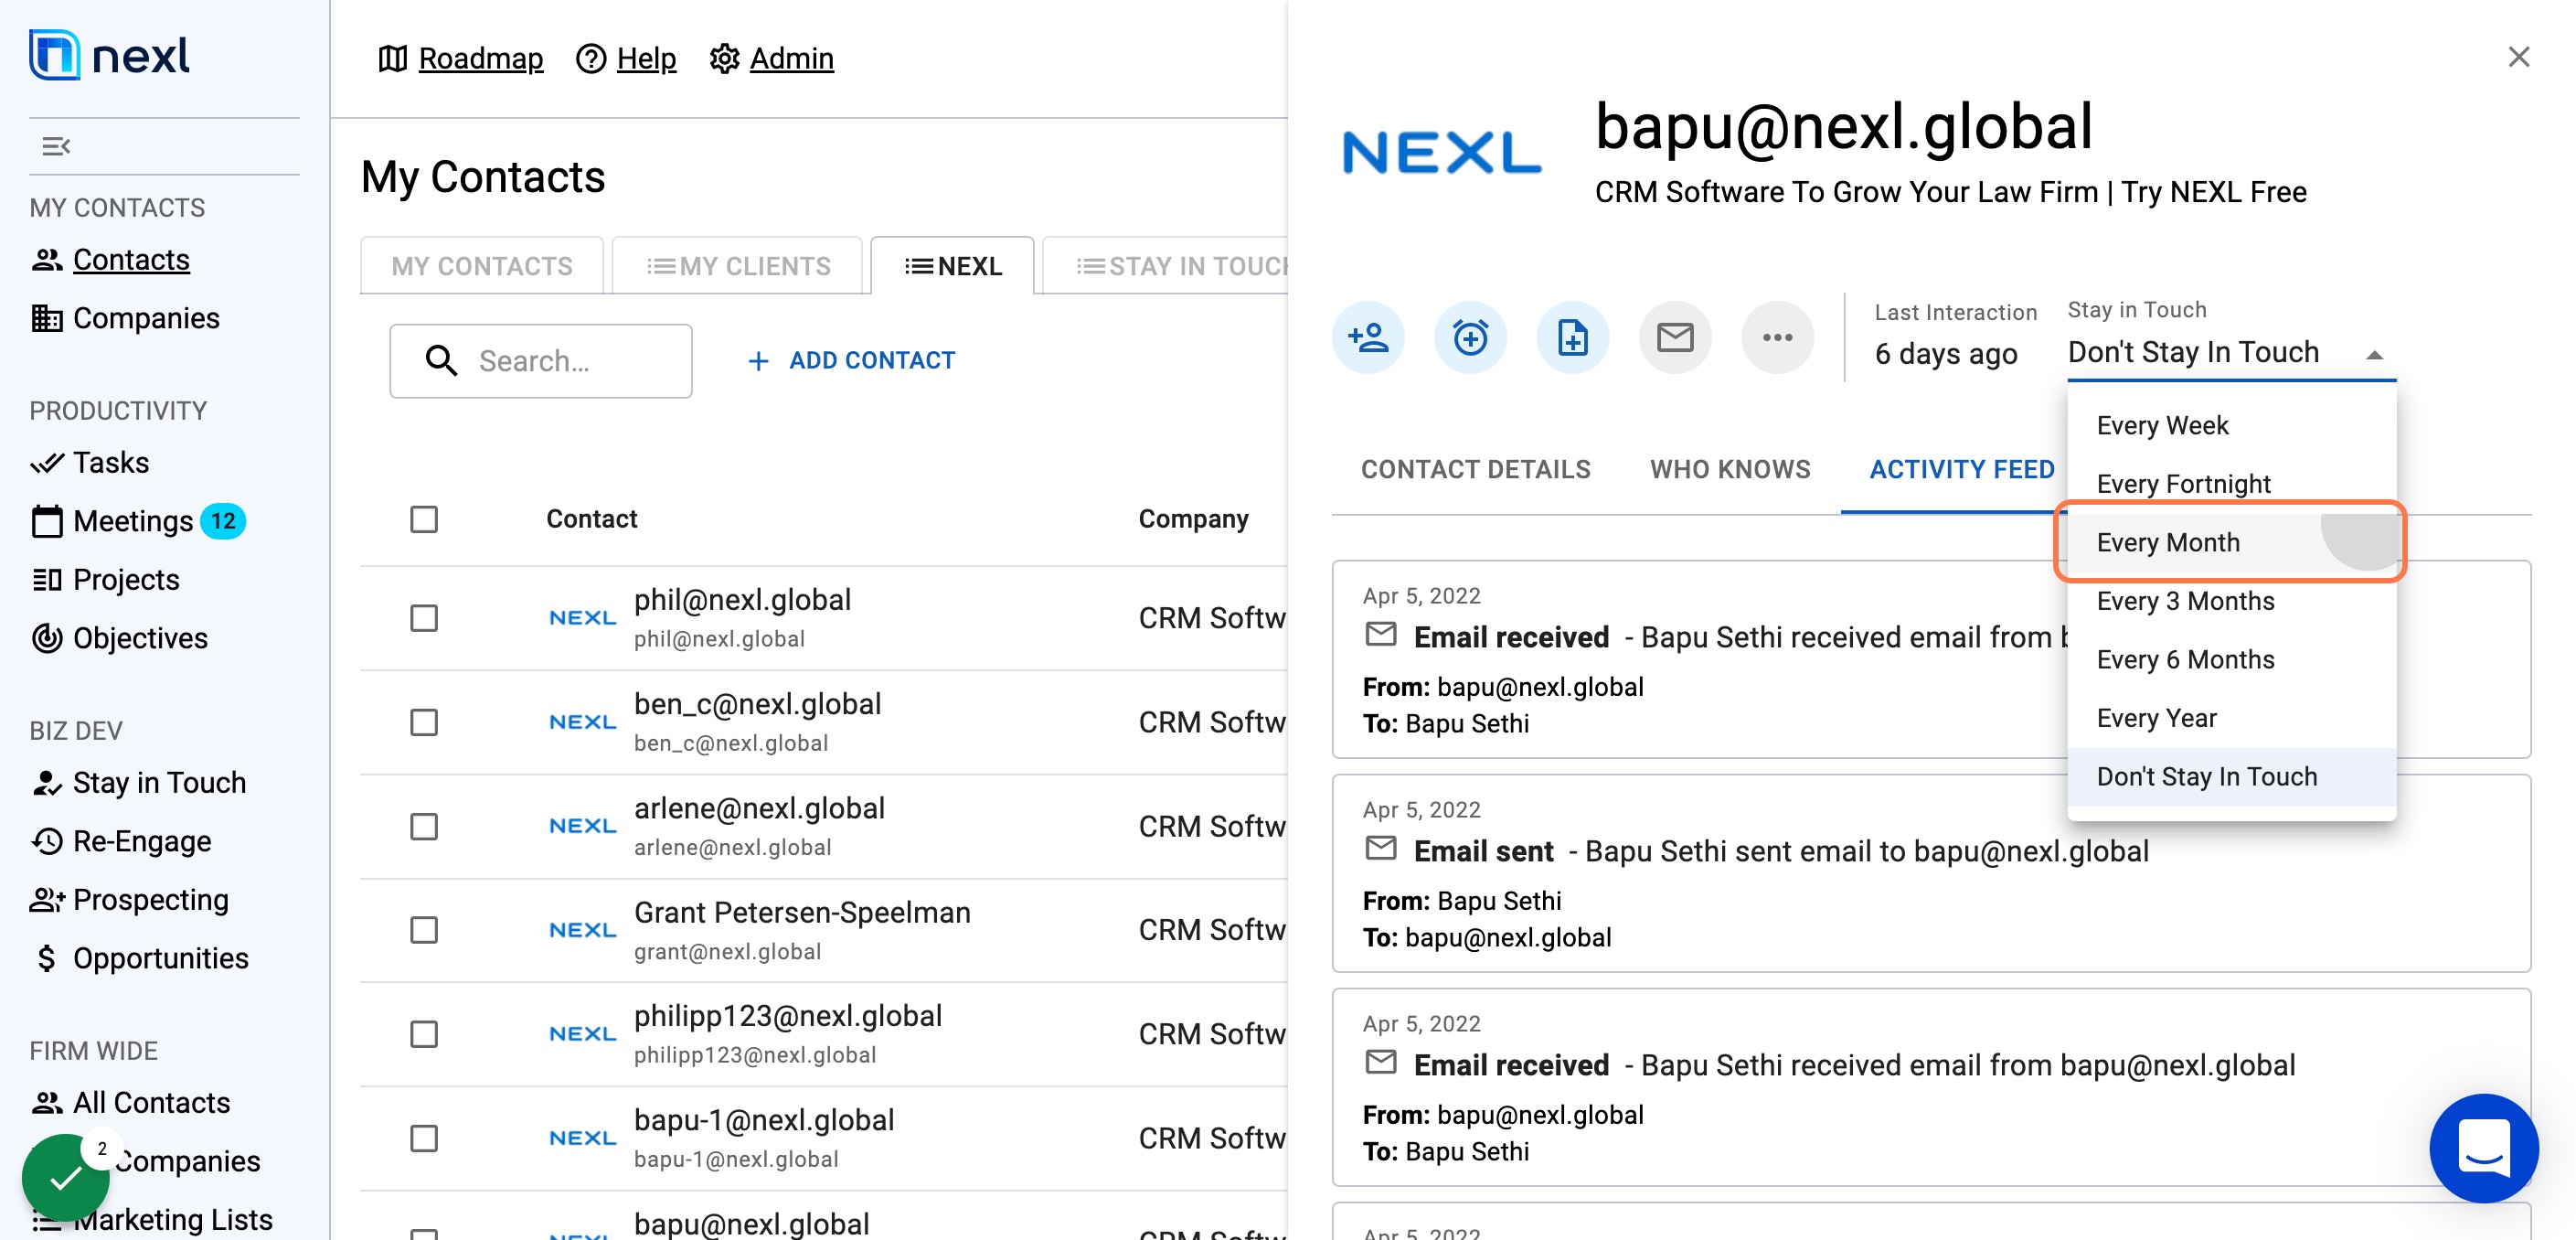This screenshot has height=1240, width=2576.
Task: Click the contacts Search field
Action: (x=541, y=361)
